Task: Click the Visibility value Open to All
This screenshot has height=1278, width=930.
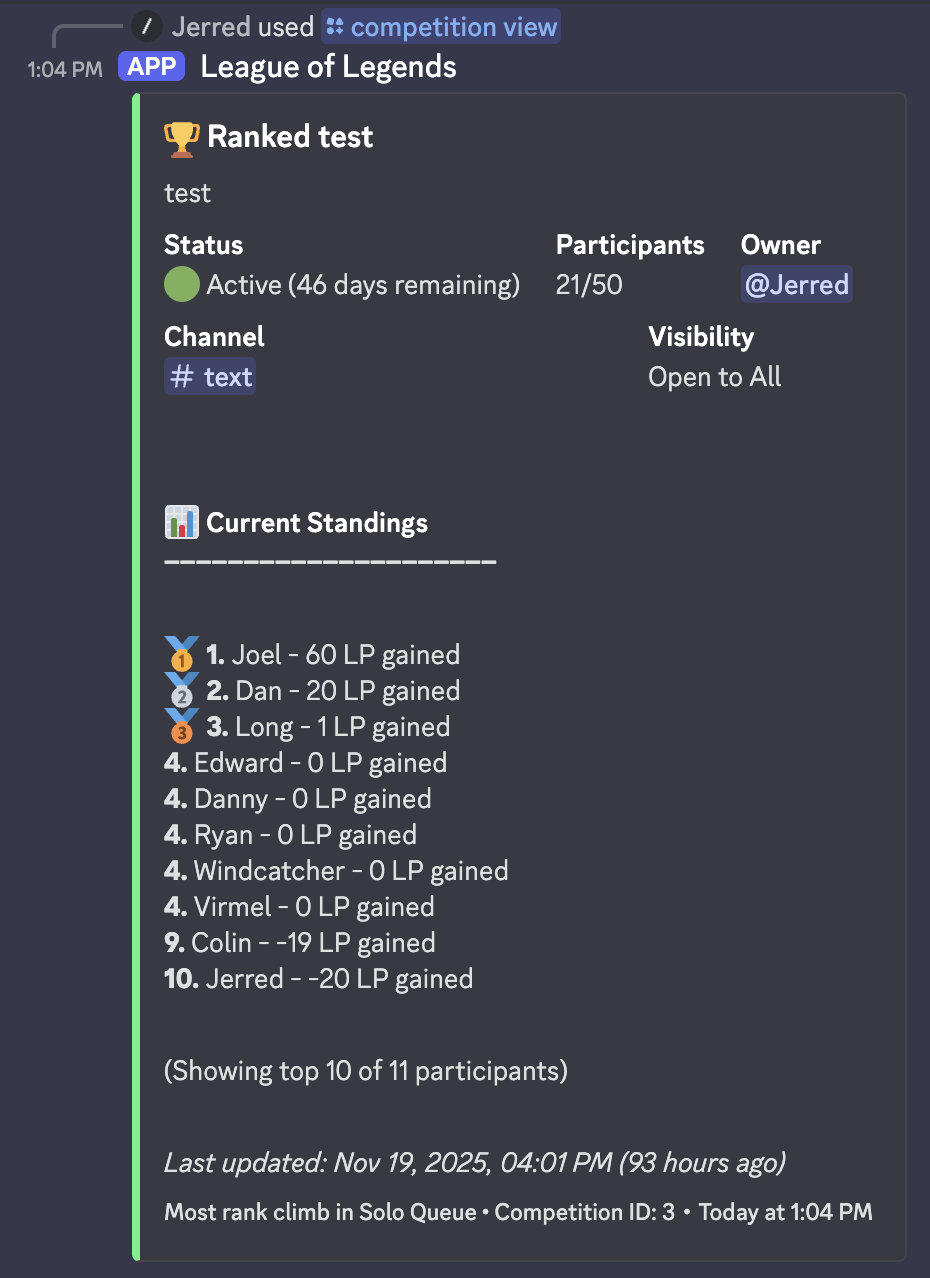Action: [x=714, y=377]
